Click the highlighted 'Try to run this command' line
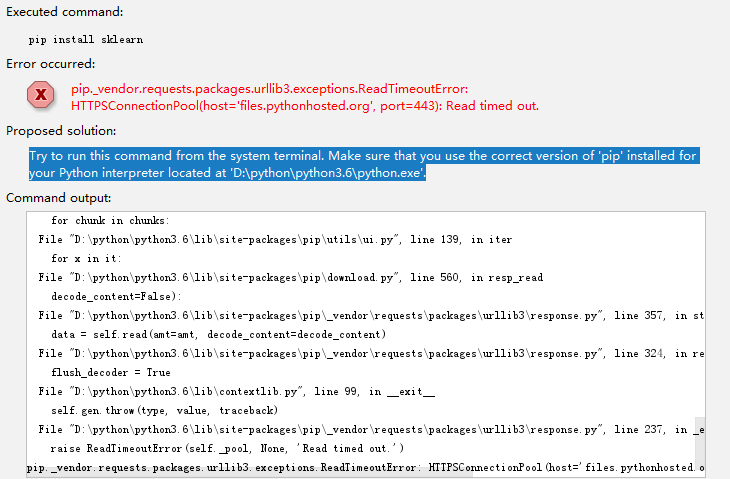The height and width of the screenshot is (479, 730). (x=363, y=156)
